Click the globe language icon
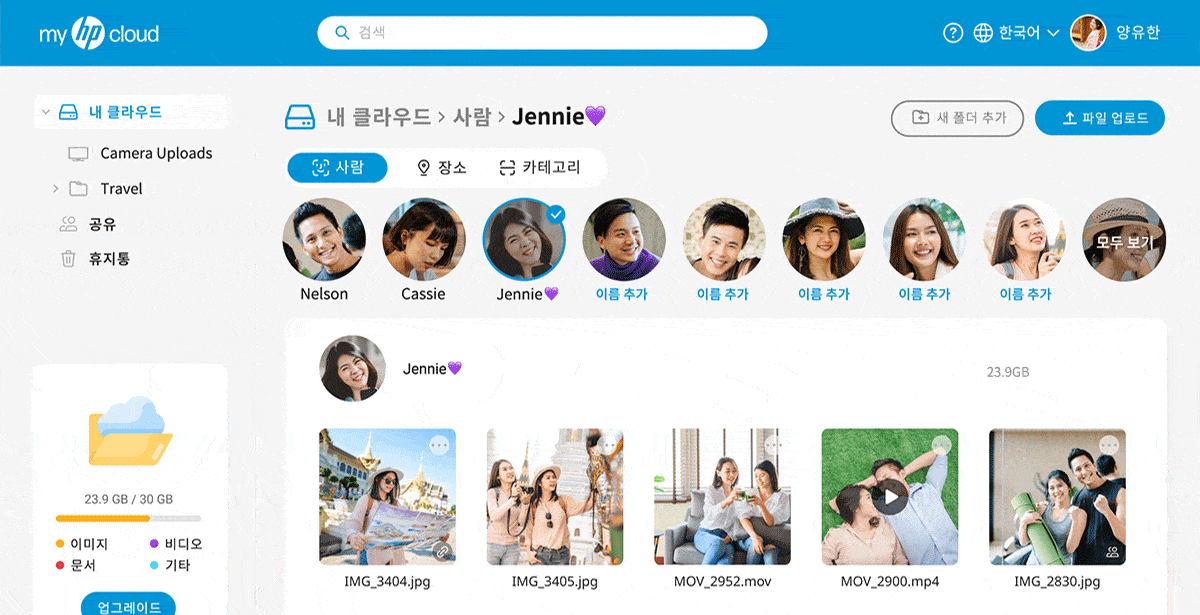The width and height of the screenshot is (1200, 615). 983,33
